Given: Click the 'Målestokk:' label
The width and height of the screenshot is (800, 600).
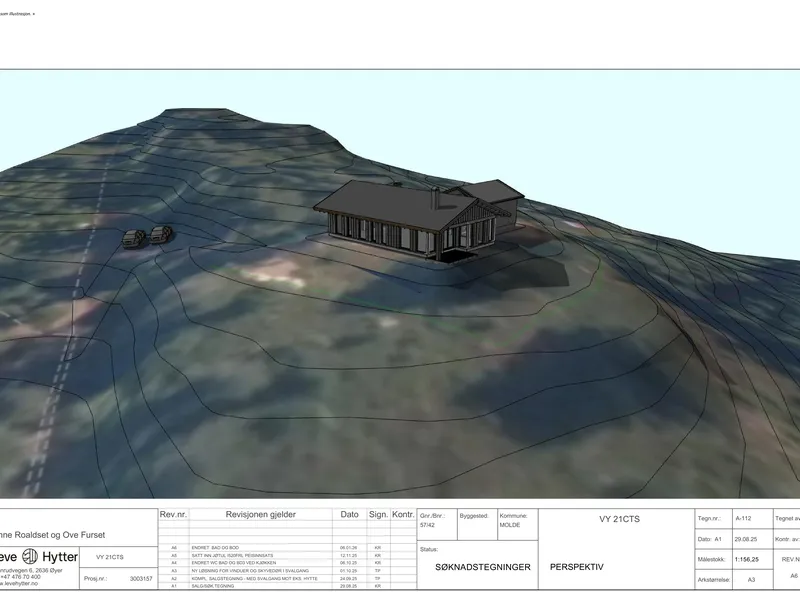Looking at the screenshot, I should [x=711, y=559].
